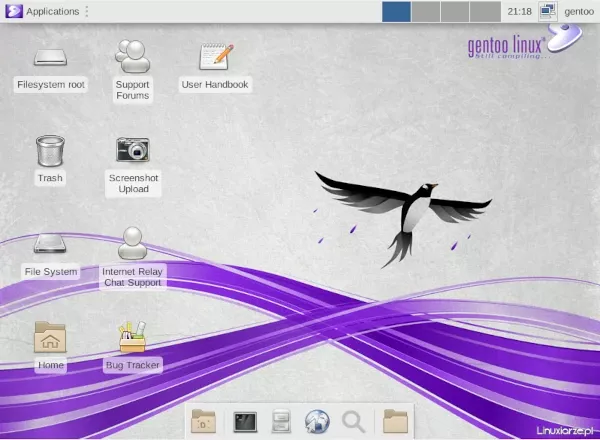Click the 21:18 clock in panel
Viewport: 600px width, 440px height.
coord(519,11)
